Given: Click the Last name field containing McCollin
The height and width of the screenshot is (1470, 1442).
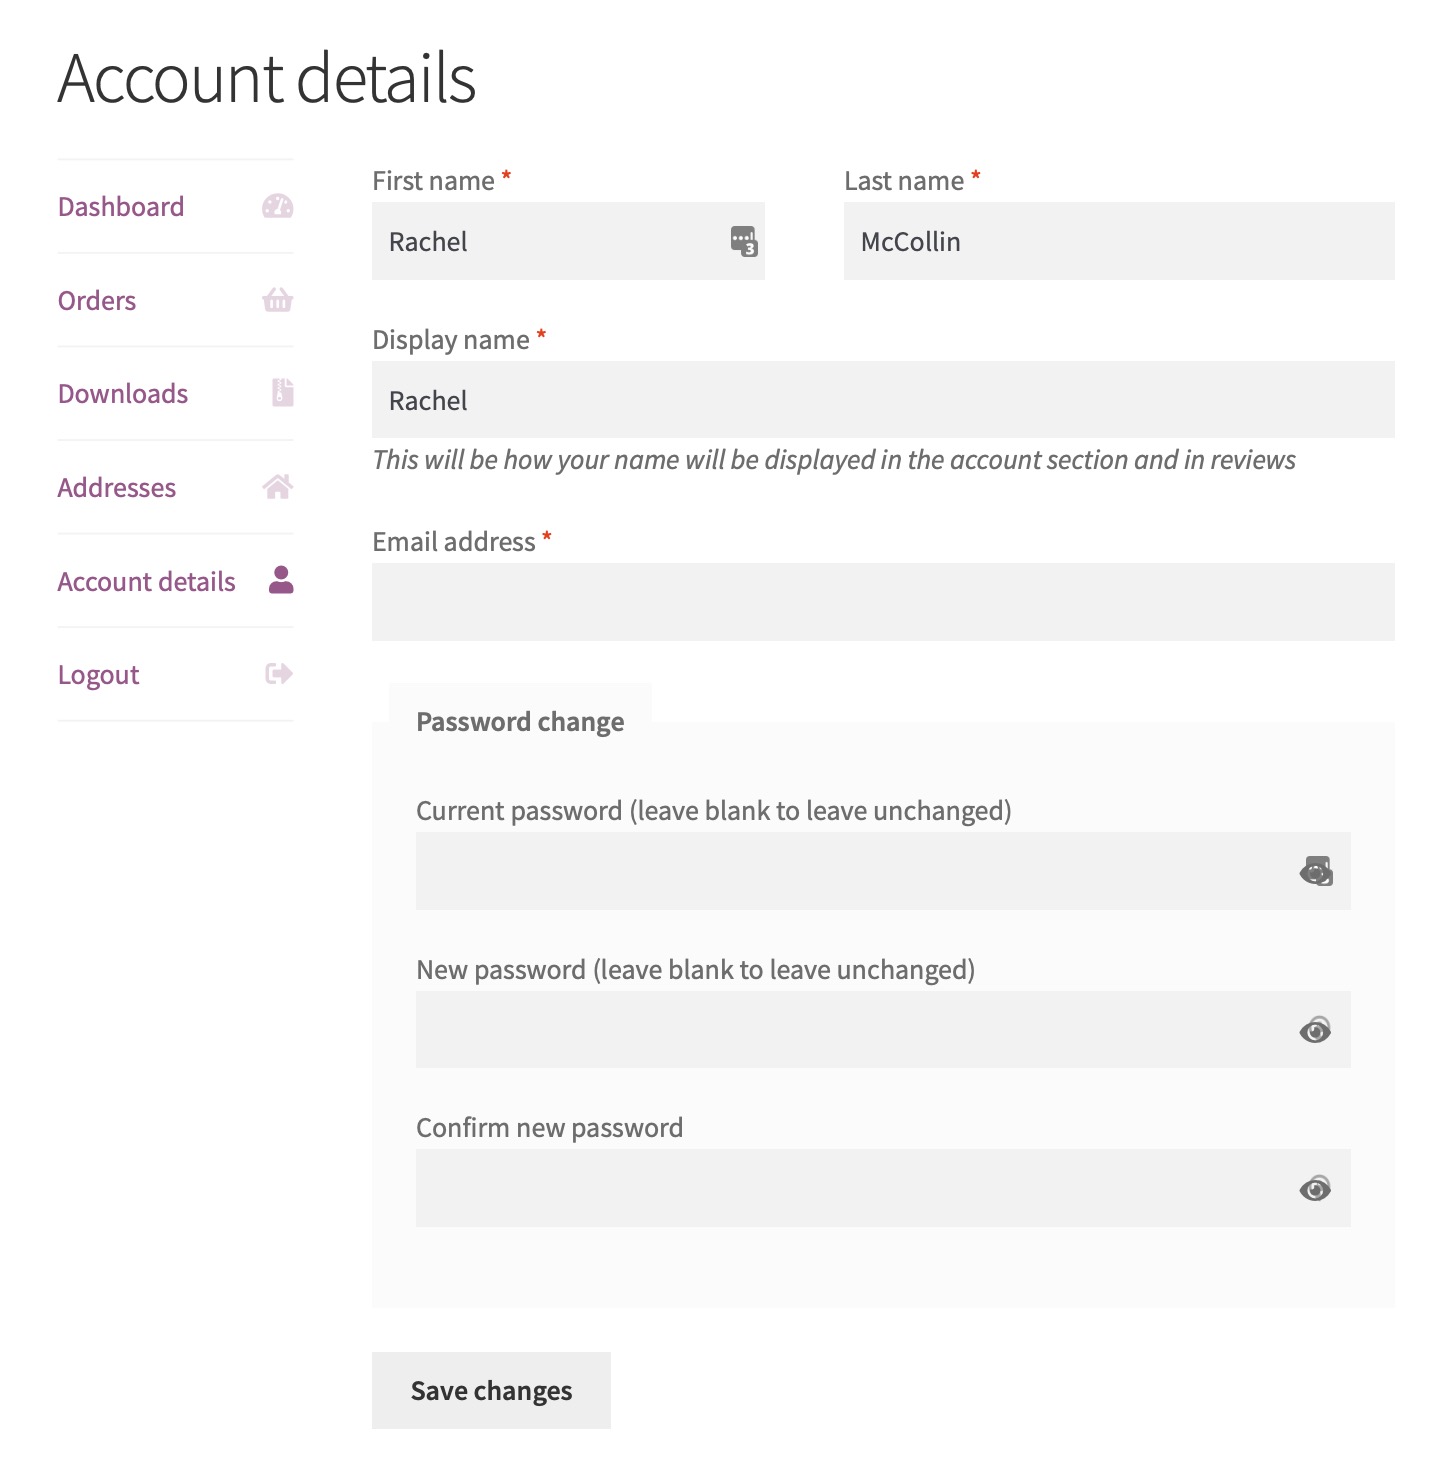Looking at the screenshot, I should [x=1119, y=241].
